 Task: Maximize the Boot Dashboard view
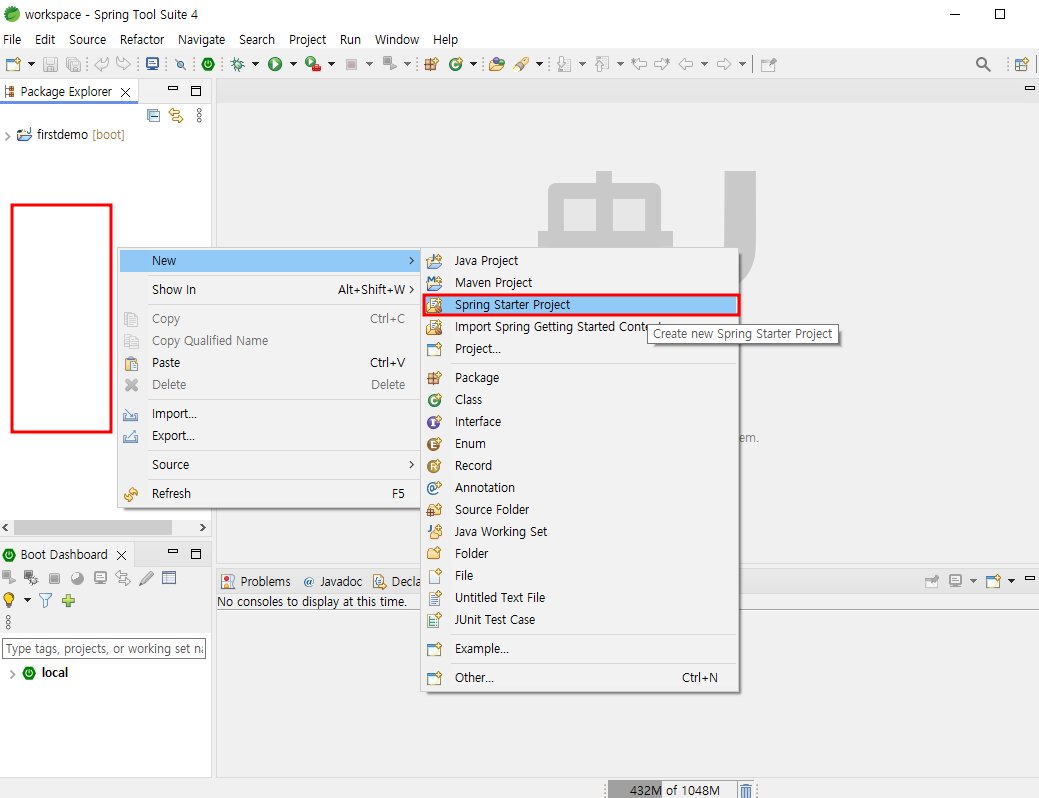(196, 554)
